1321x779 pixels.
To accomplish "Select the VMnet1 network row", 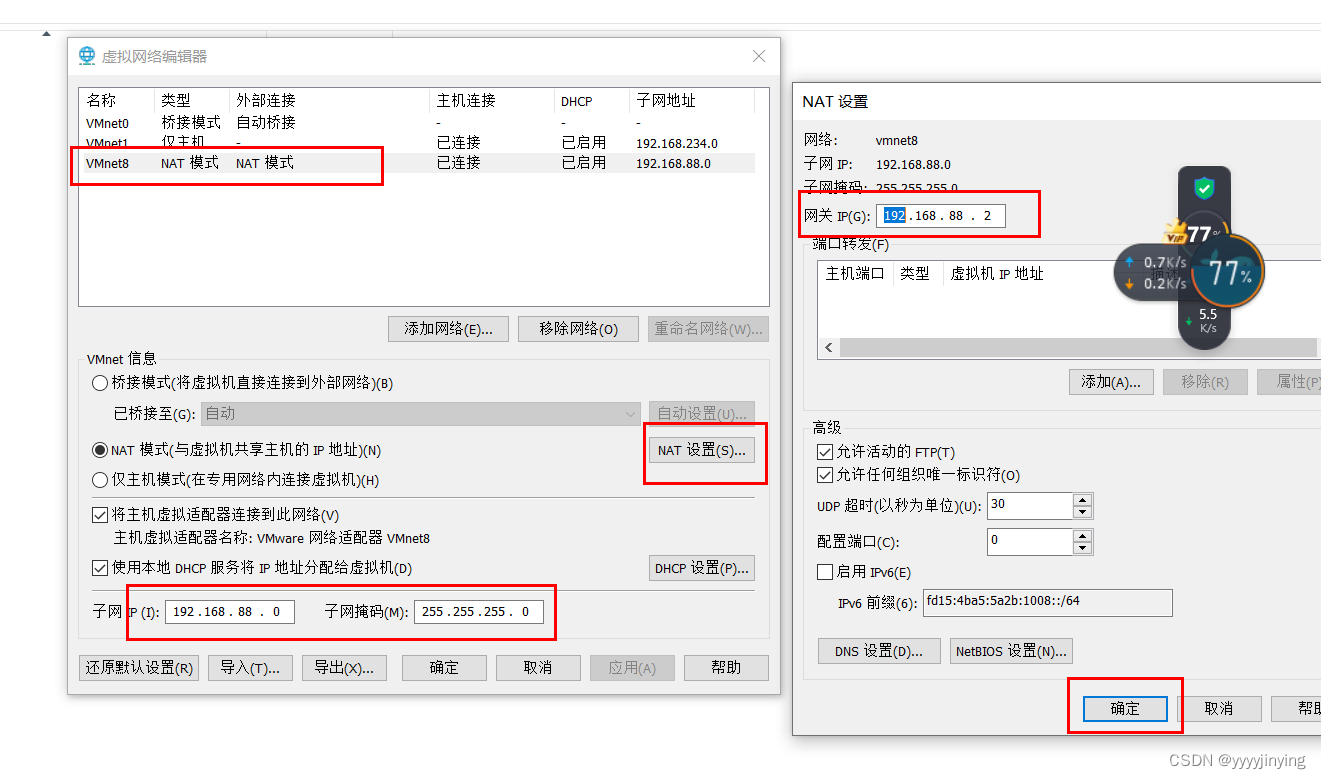I will coord(417,143).
